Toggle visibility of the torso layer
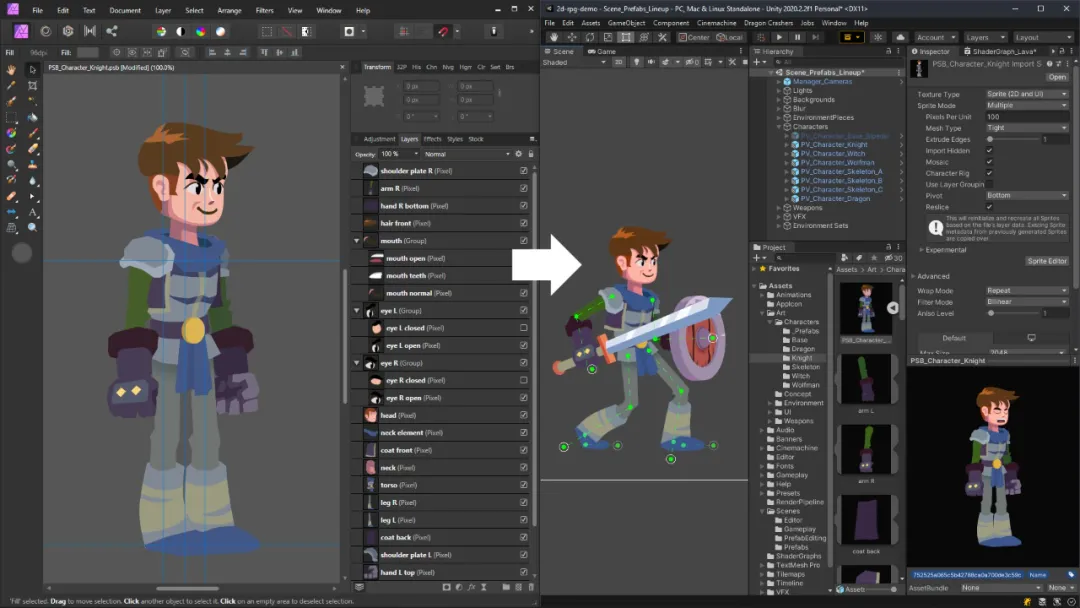 (x=524, y=484)
